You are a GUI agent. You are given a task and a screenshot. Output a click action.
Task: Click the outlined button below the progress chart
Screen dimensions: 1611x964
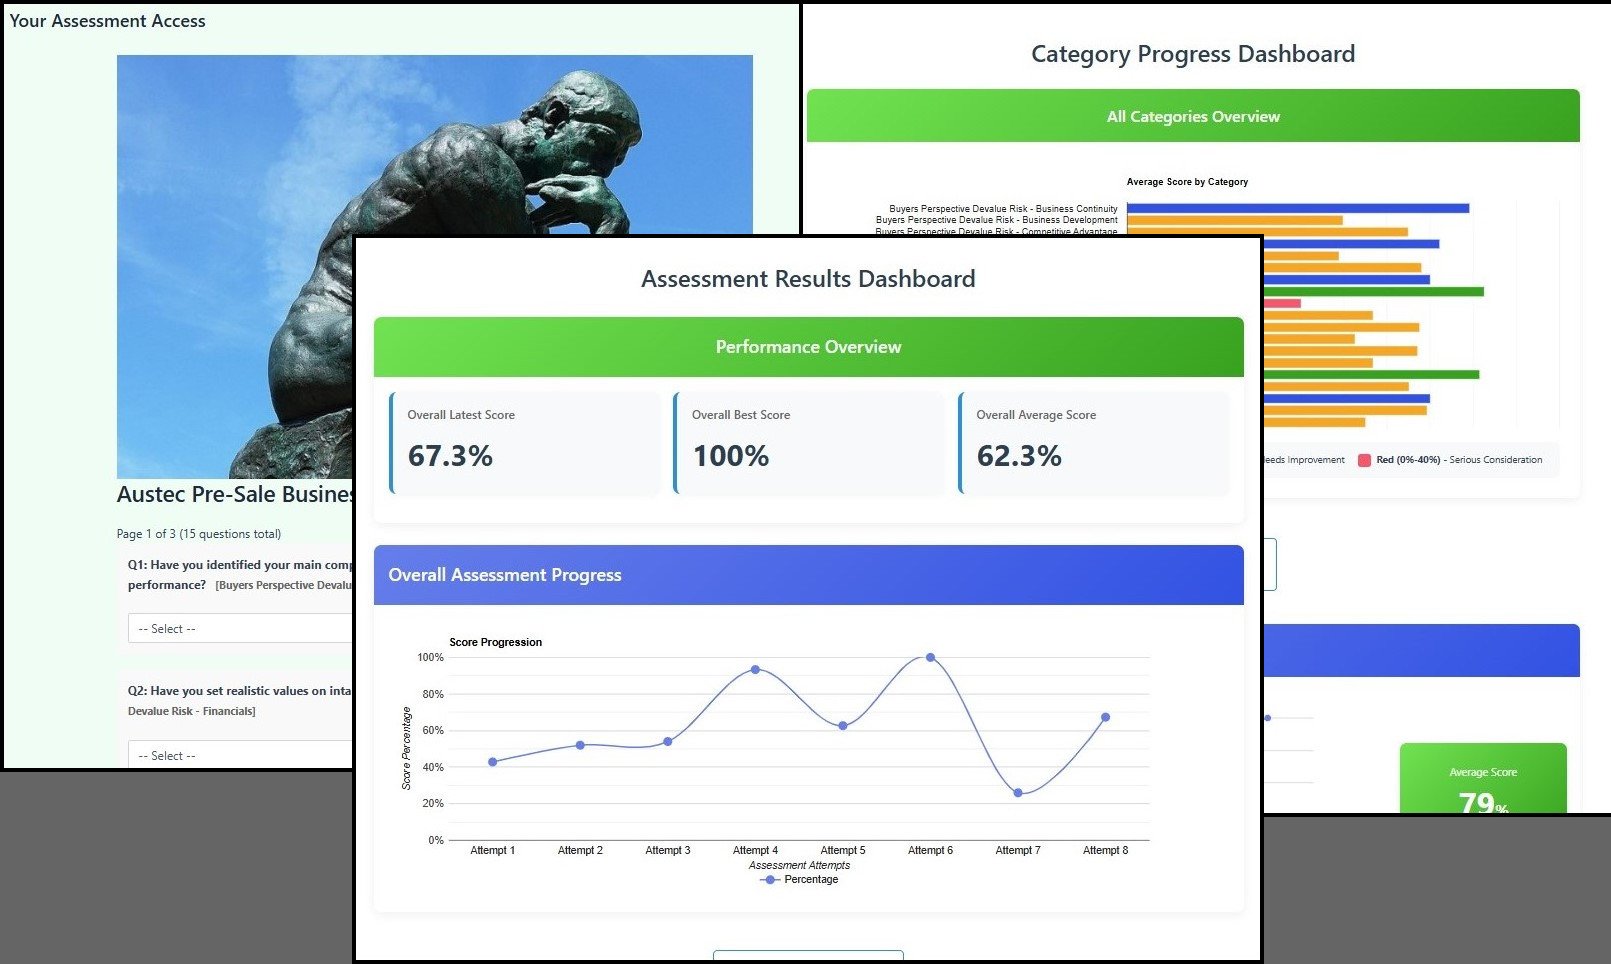808,957
